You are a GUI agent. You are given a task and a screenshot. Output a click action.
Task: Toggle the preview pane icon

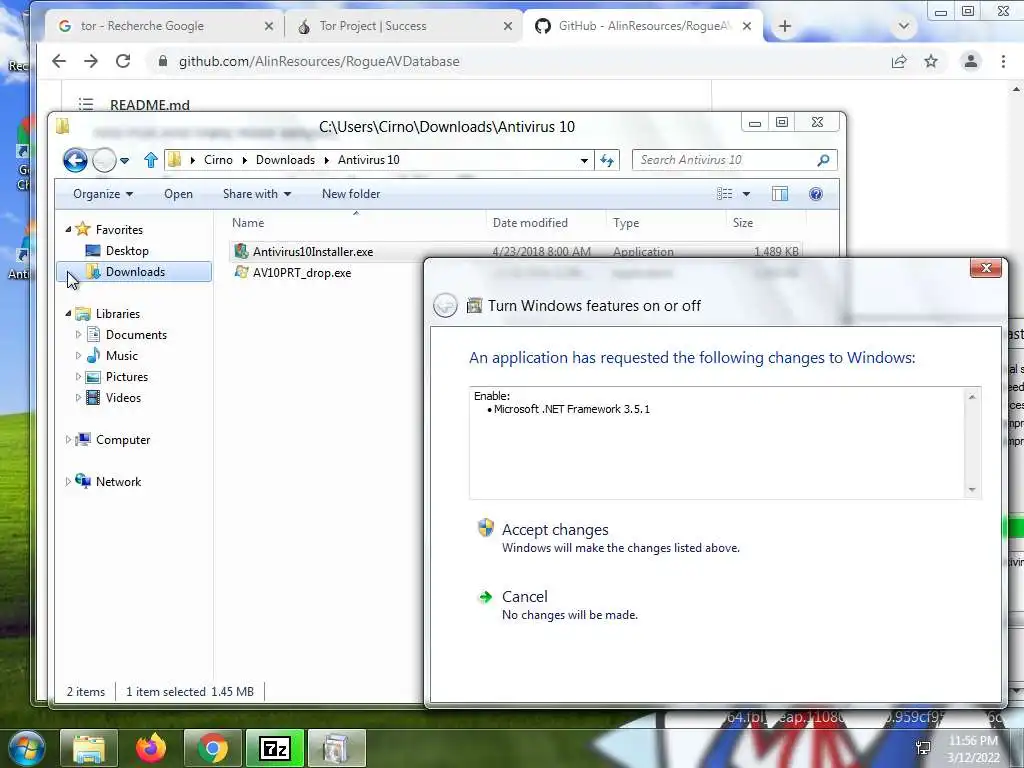(780, 194)
